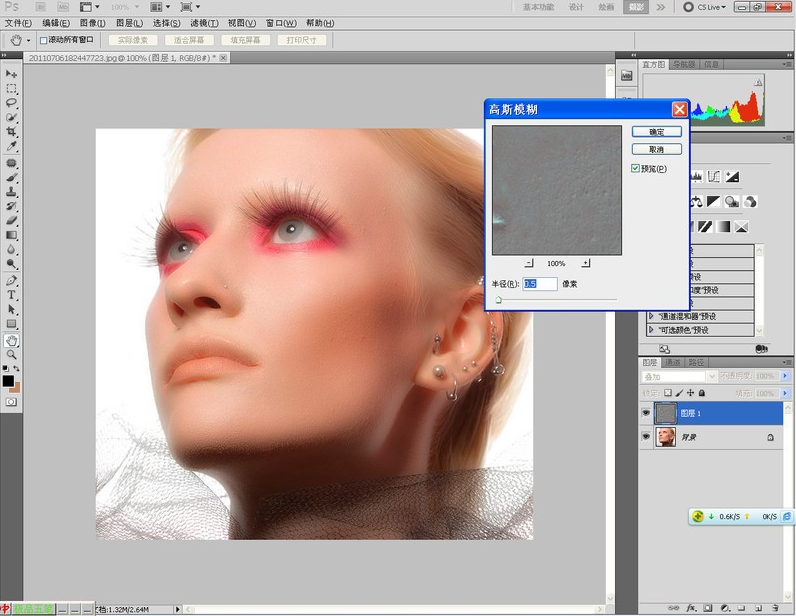Select the Move tool
The height and width of the screenshot is (616, 796).
(x=11, y=75)
